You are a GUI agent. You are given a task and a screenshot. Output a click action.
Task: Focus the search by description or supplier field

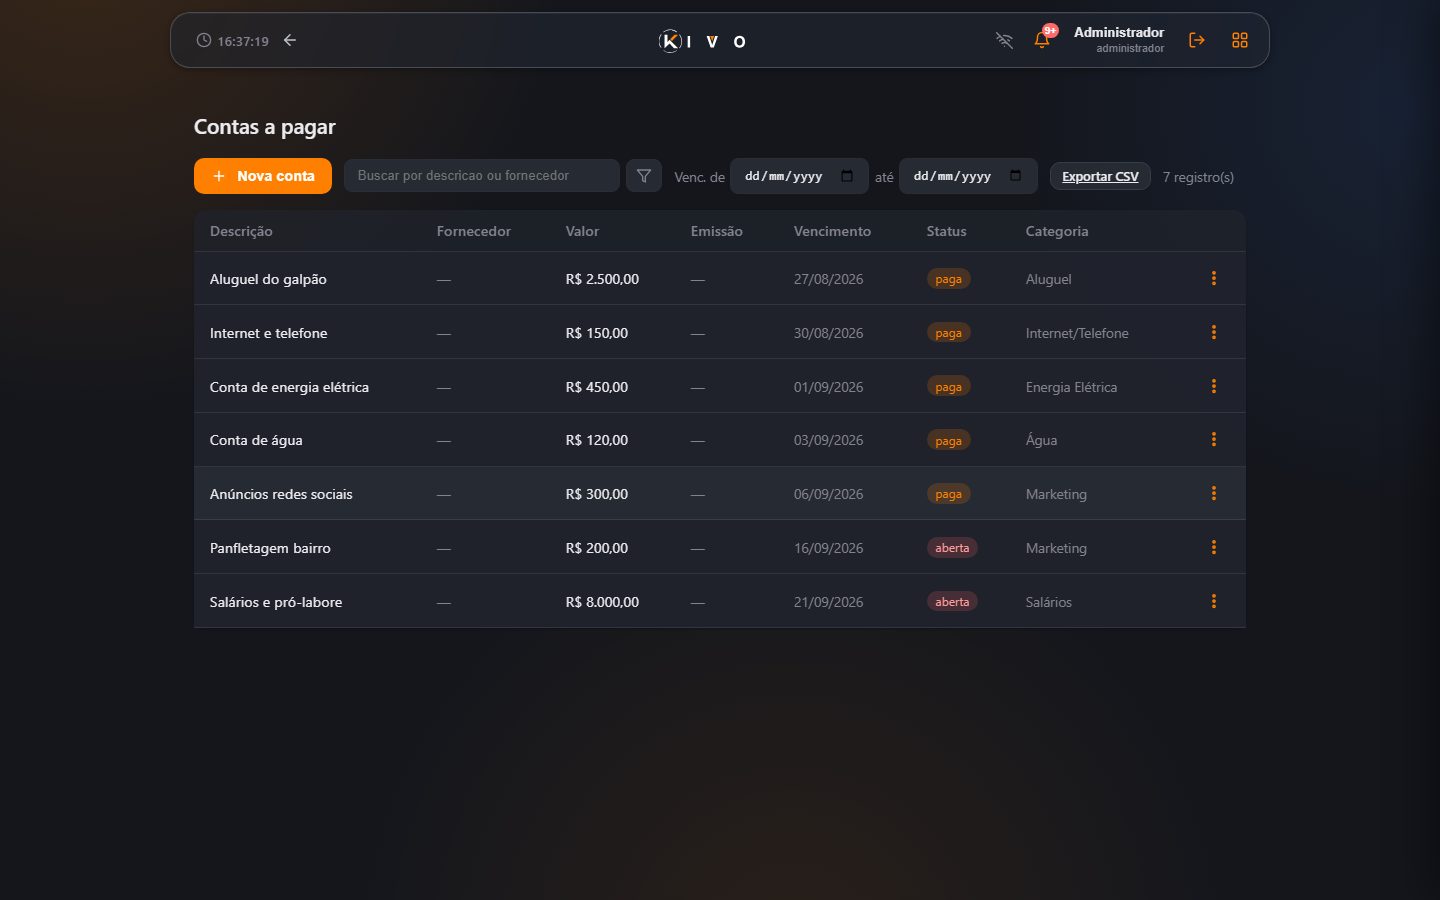click(482, 175)
